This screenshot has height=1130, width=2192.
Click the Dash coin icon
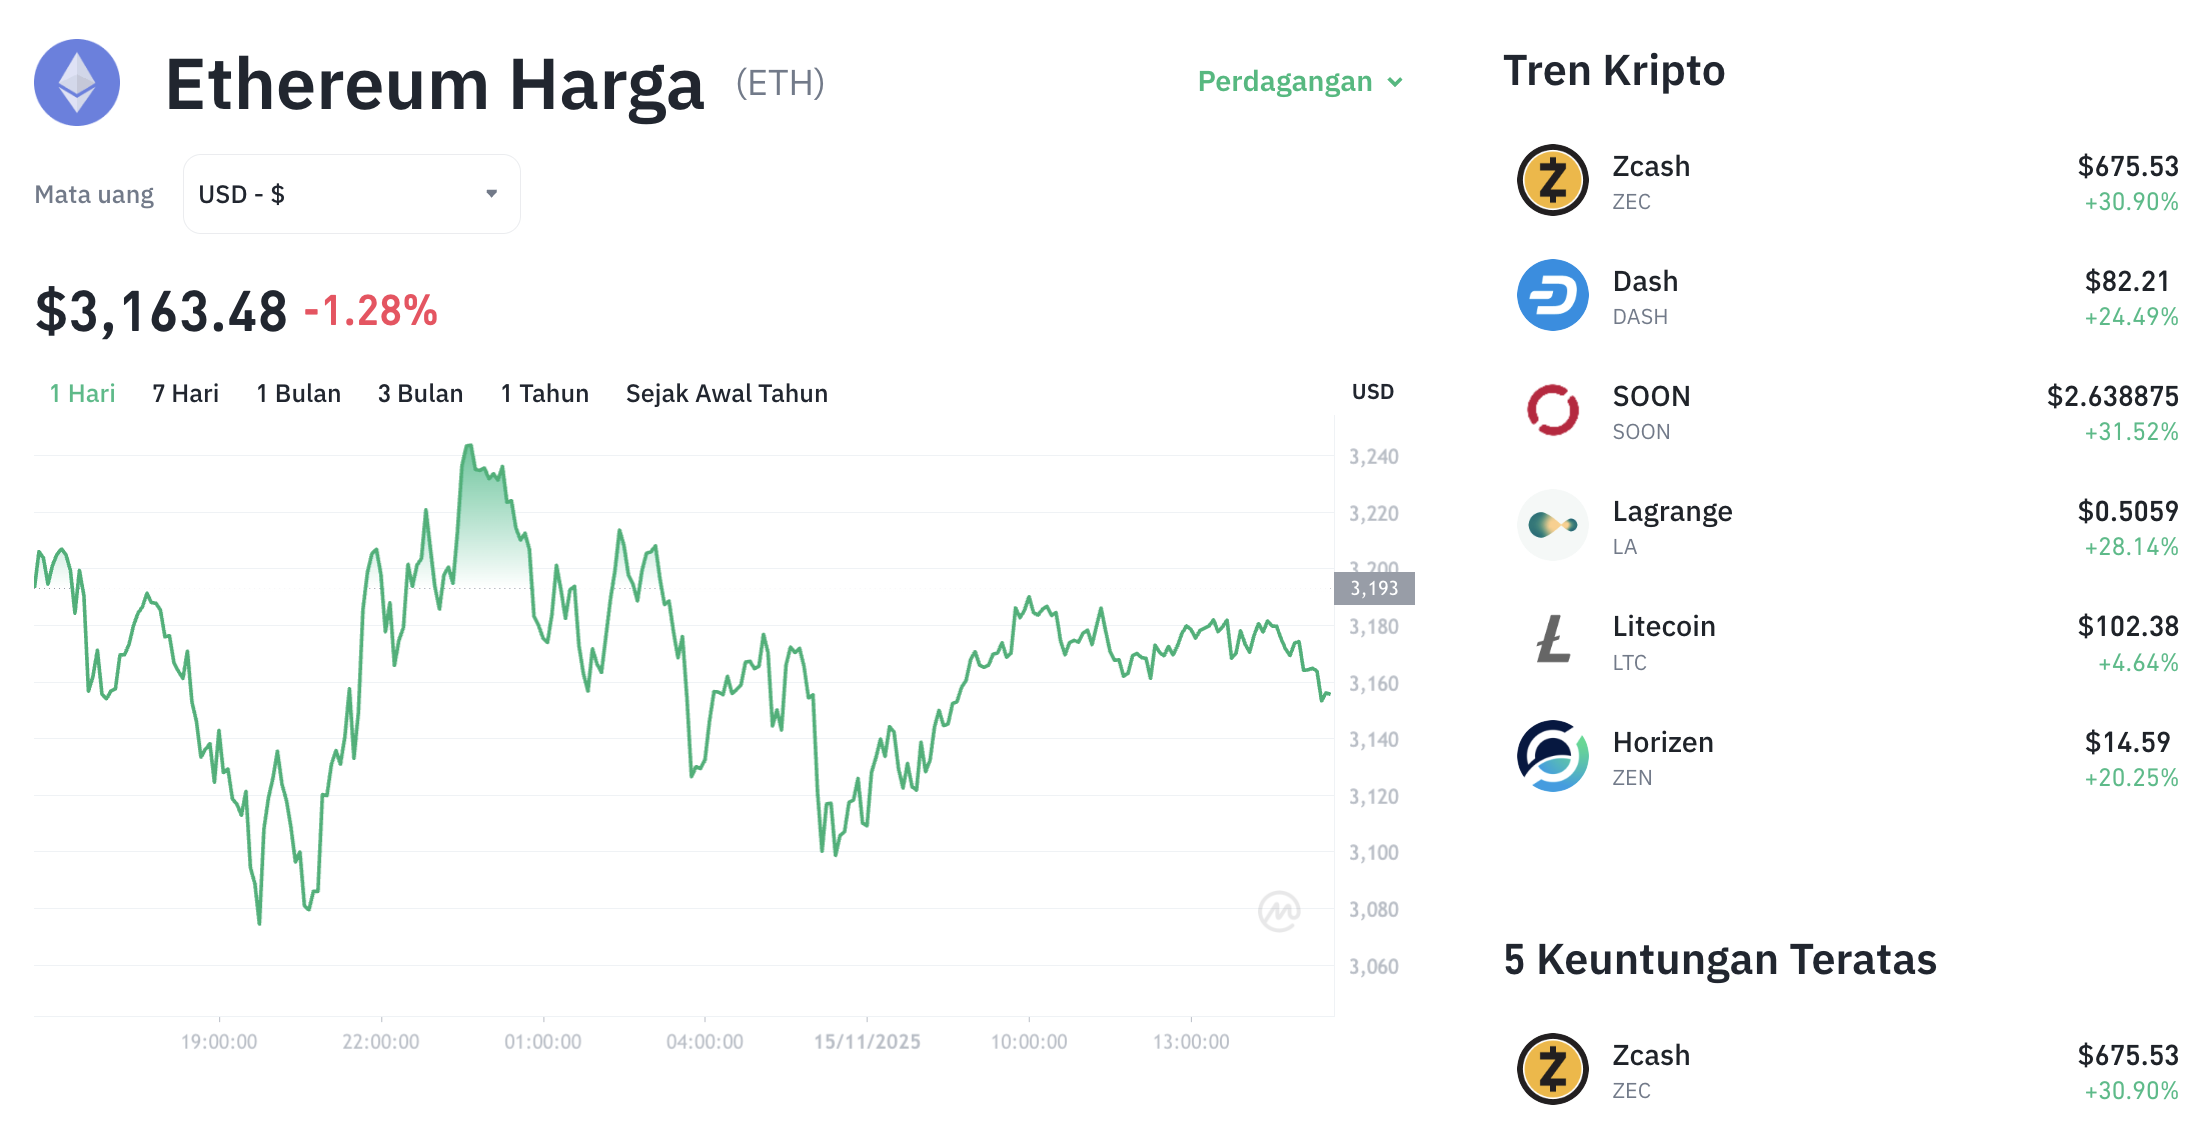tap(1552, 295)
